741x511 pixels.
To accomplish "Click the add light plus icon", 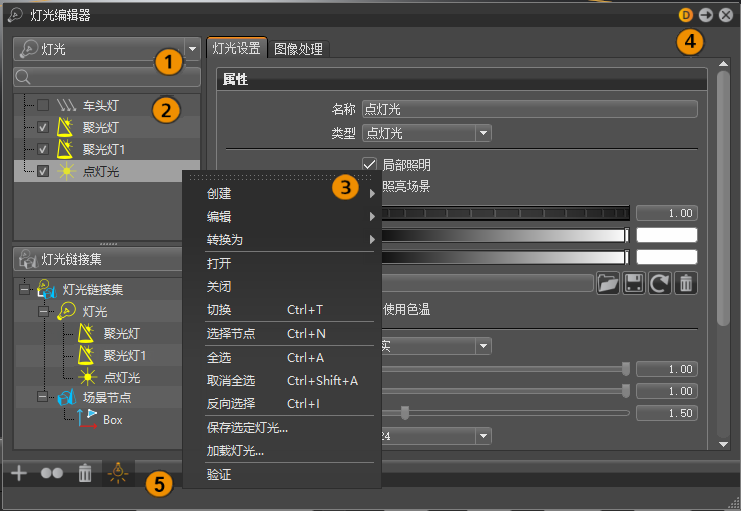I will [x=19, y=472].
